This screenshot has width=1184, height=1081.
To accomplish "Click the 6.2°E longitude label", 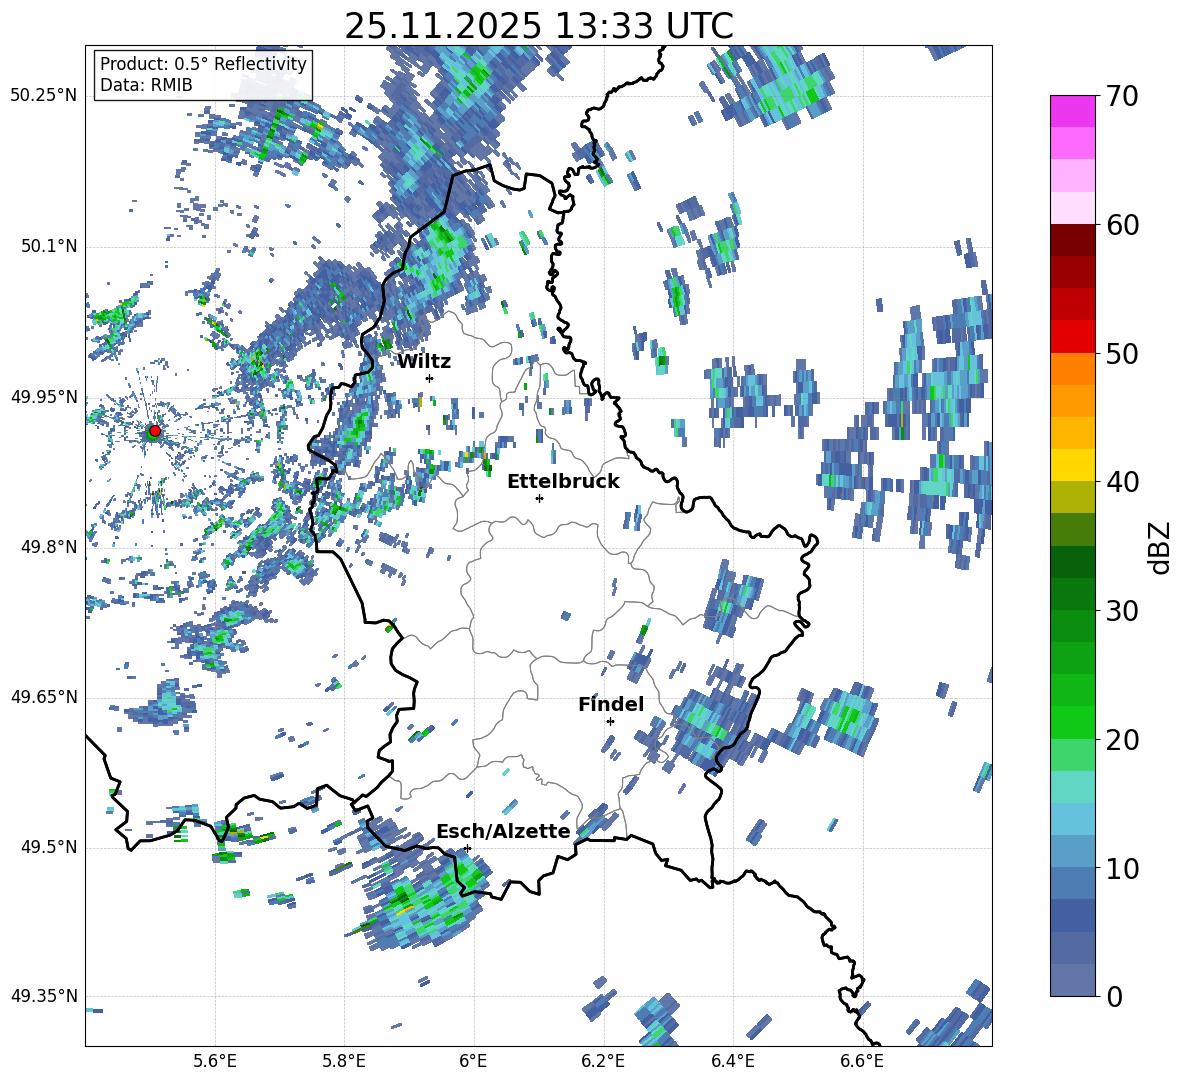I will coord(603,1061).
